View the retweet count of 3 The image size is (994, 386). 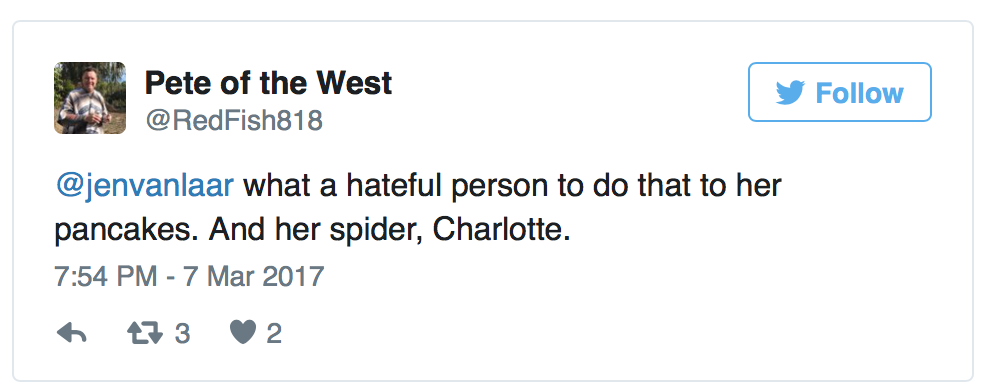click(182, 333)
